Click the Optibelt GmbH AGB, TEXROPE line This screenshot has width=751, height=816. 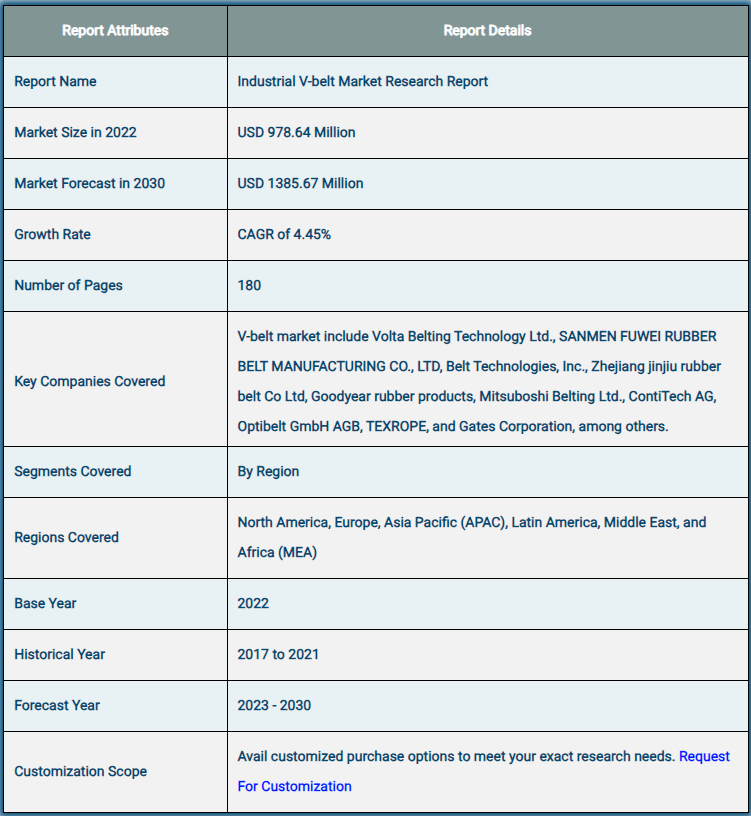coord(453,427)
